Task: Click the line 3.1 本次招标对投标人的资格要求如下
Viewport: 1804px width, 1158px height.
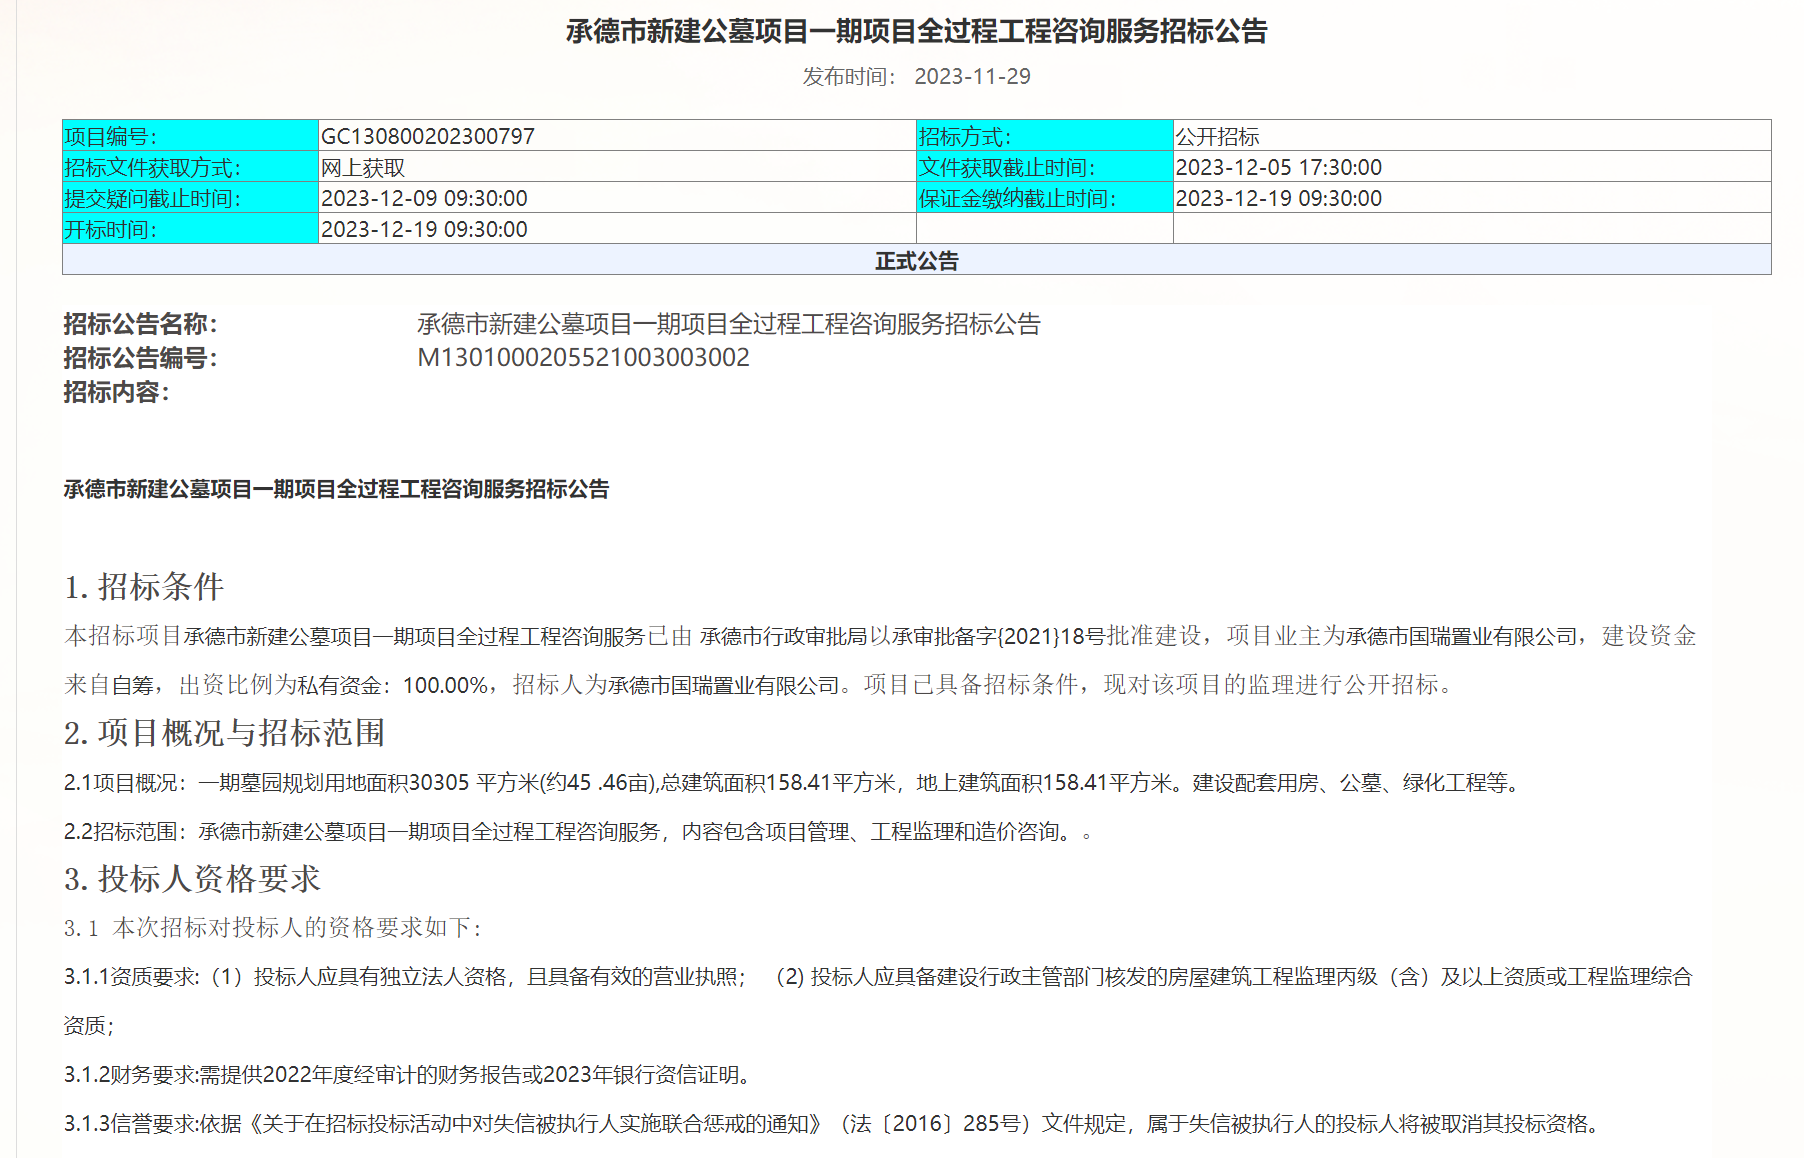Action: pos(274,928)
